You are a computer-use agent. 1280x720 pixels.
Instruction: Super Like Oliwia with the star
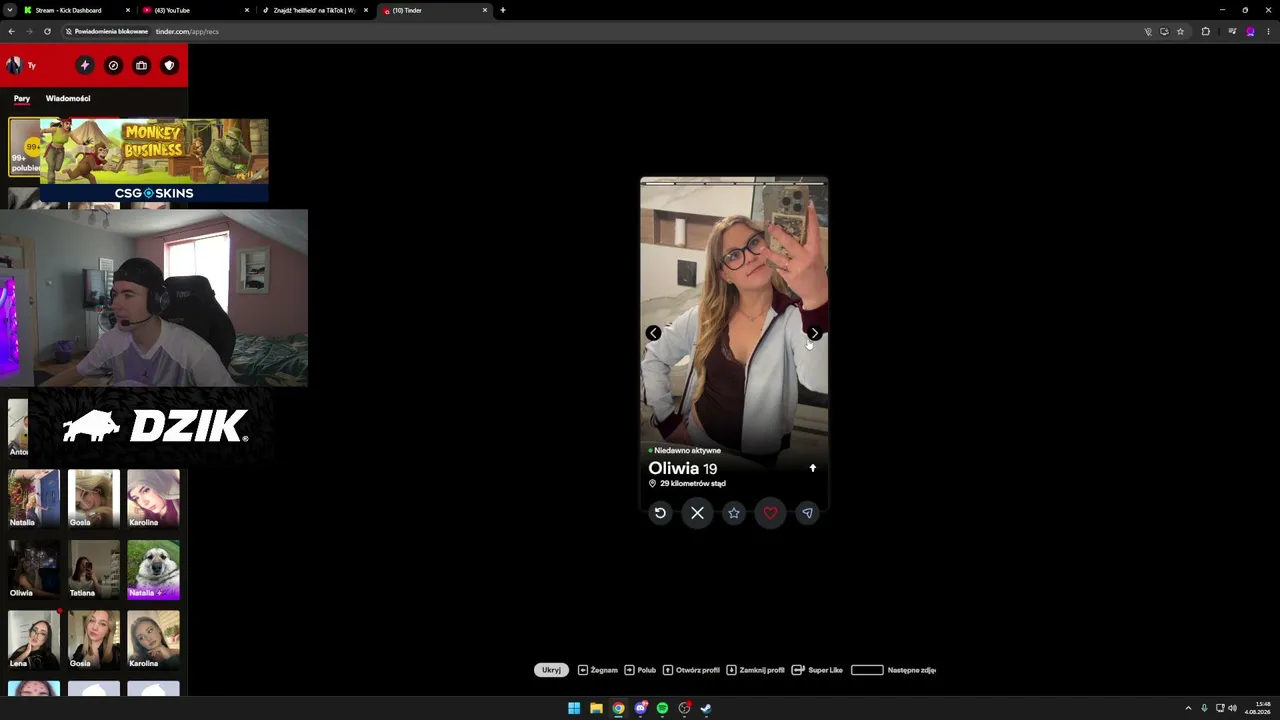[x=734, y=513]
